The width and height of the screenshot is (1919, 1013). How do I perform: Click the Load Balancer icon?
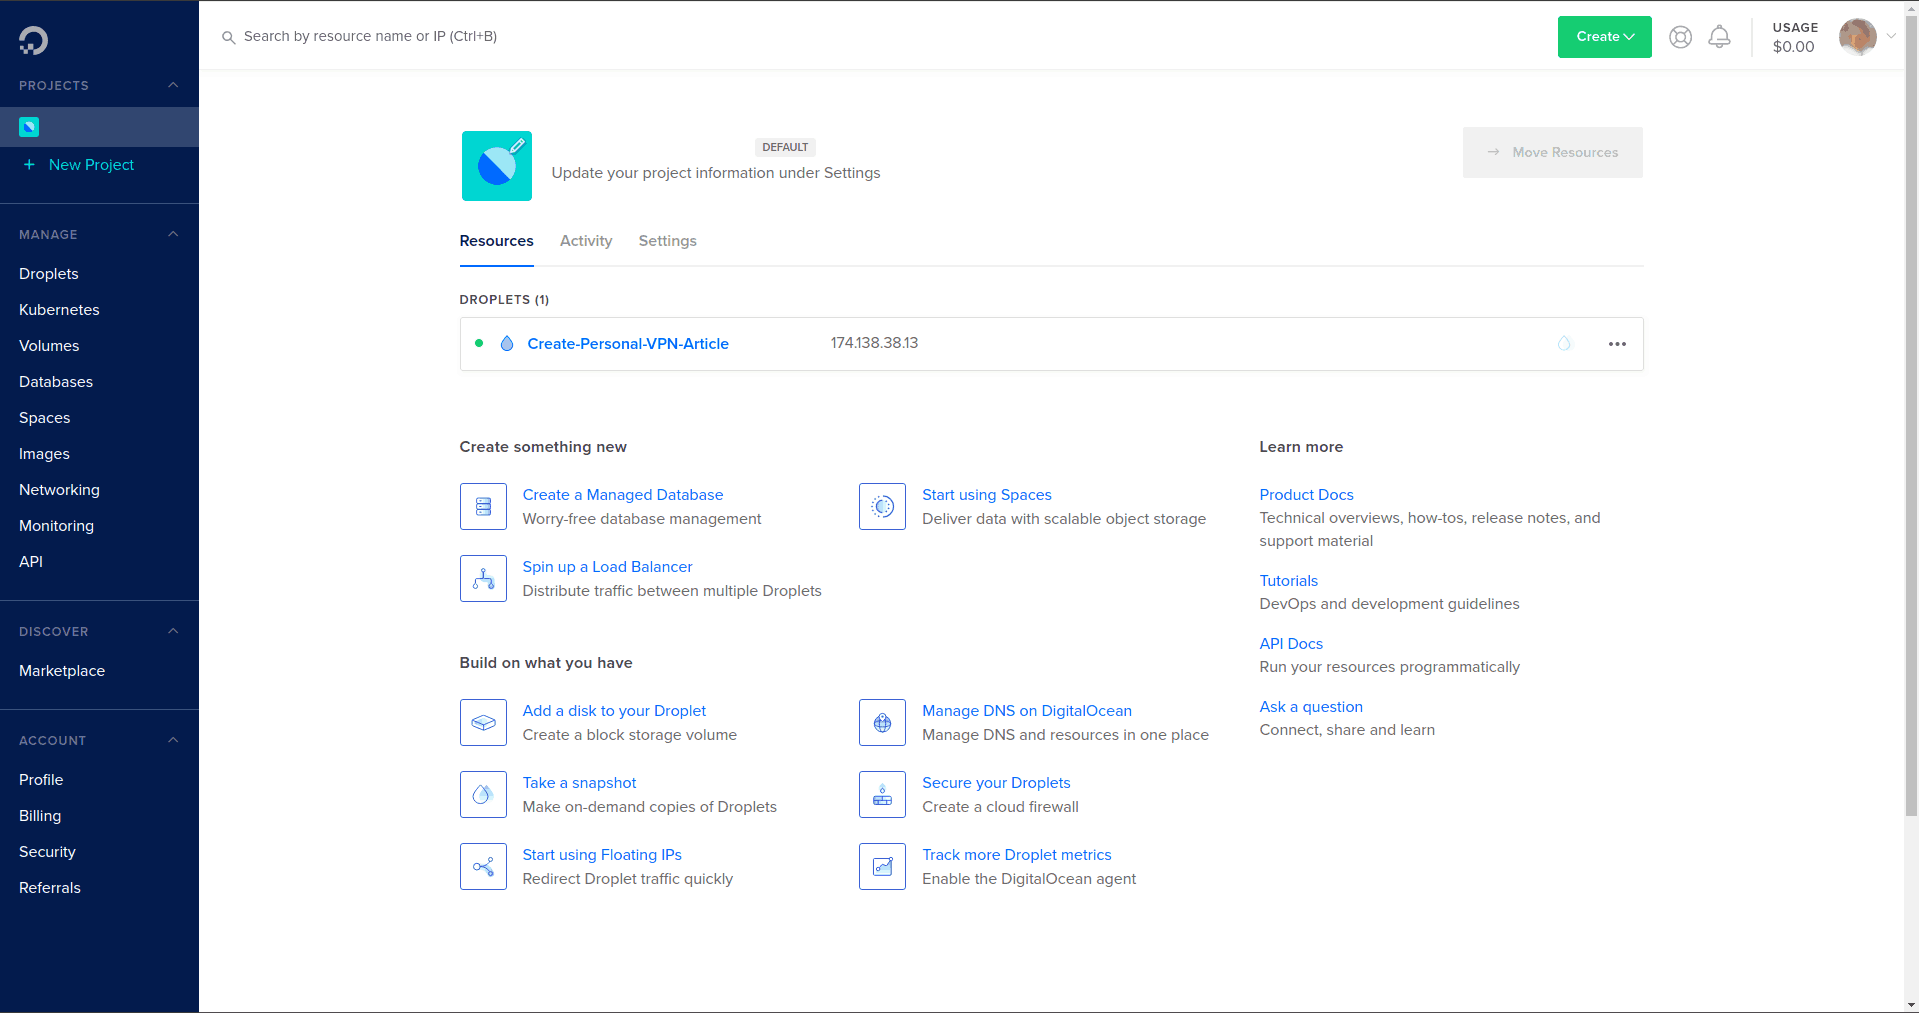[483, 579]
